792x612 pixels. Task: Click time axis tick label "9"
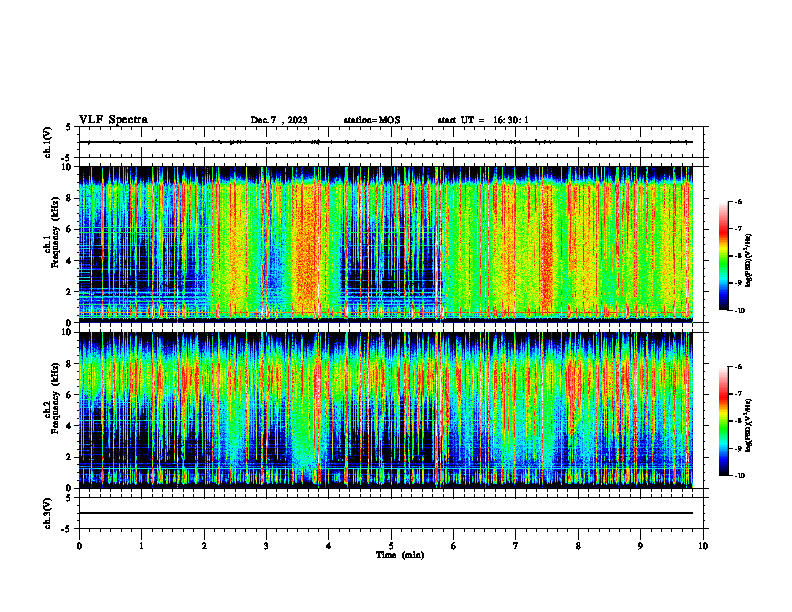pos(640,546)
